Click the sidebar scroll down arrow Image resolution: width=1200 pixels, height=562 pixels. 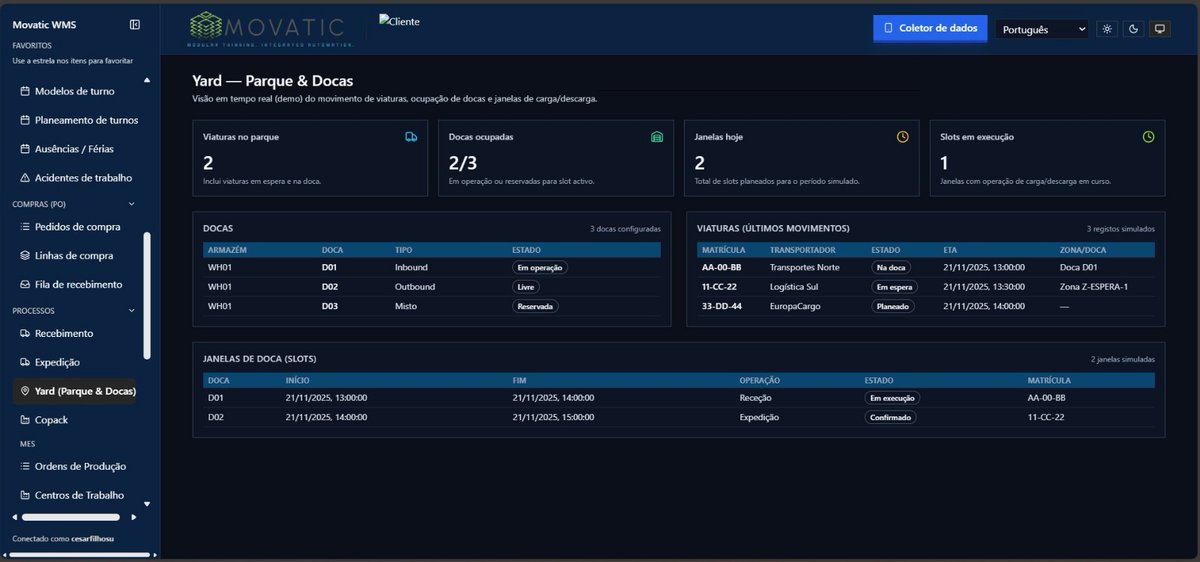(x=147, y=504)
